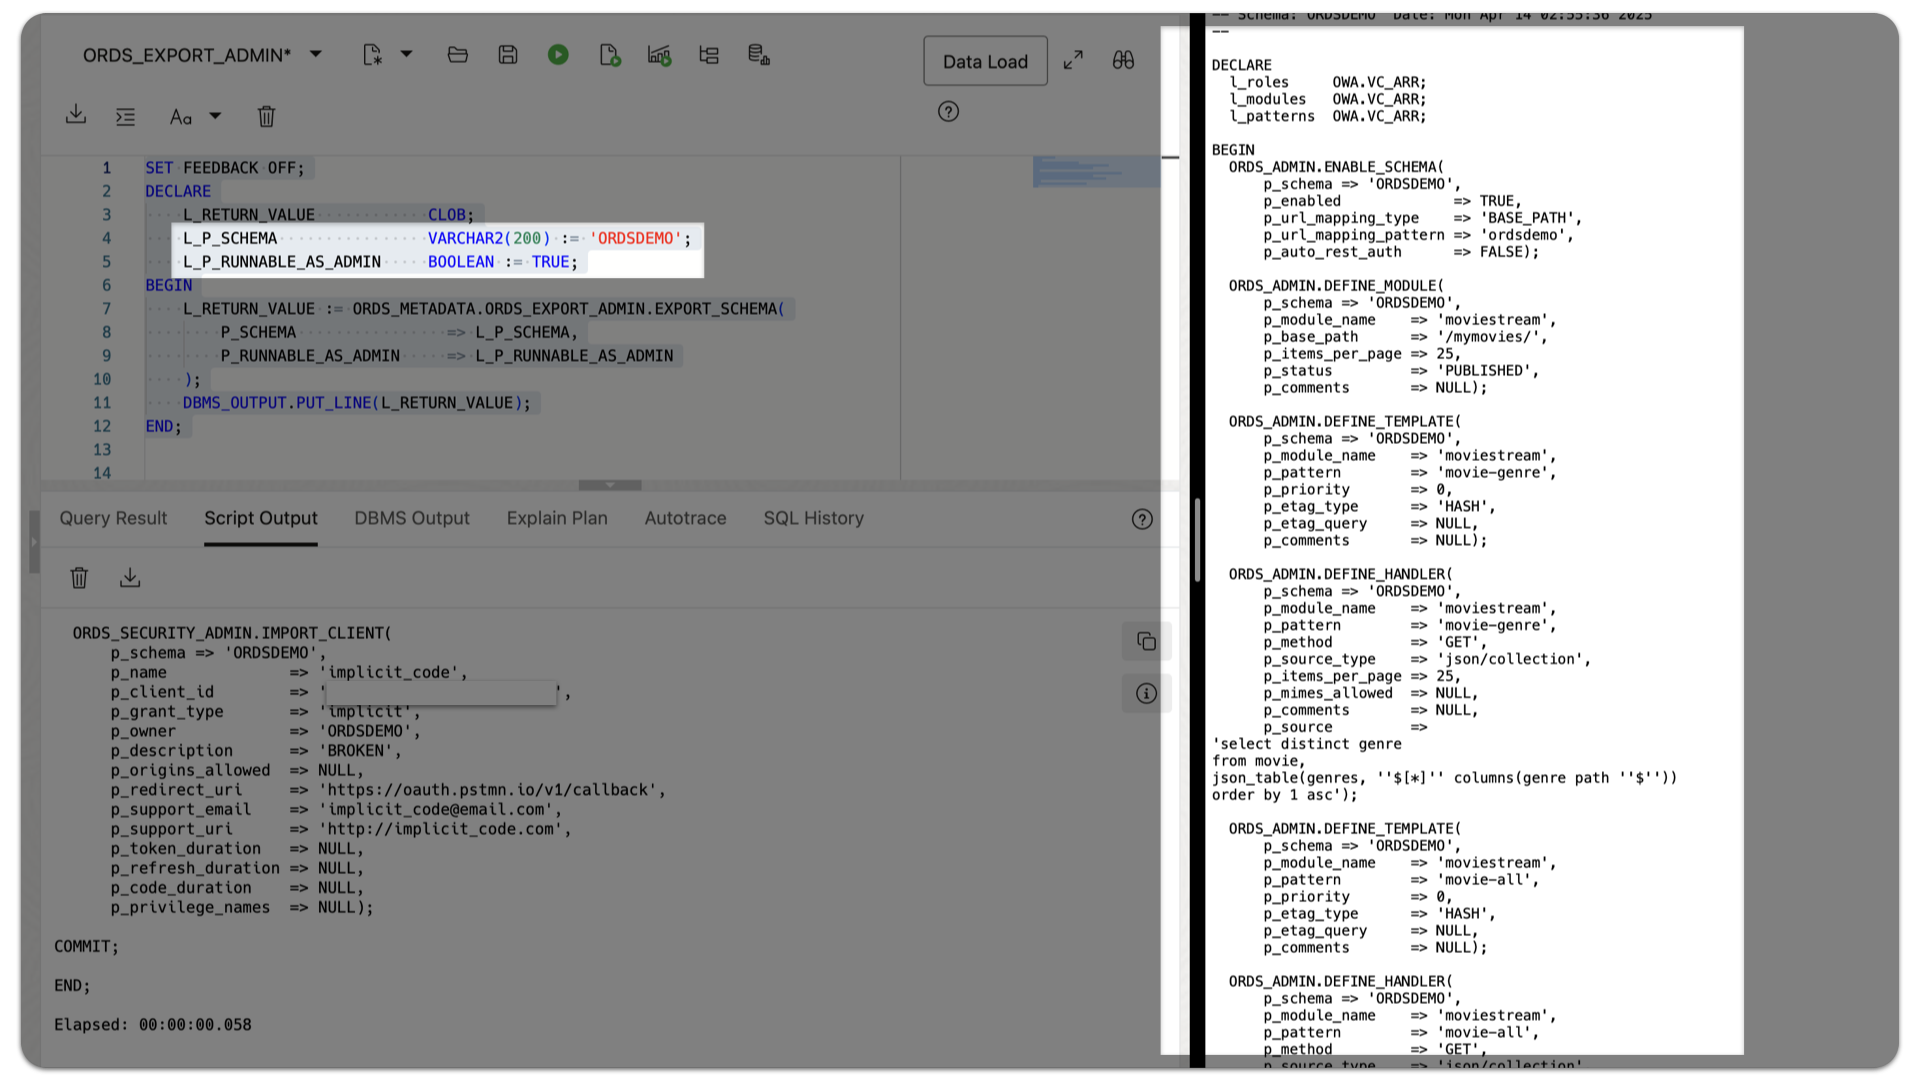This screenshot has height=1080, width=1920.
Task: Click the Data Load button
Action: [x=985, y=61]
